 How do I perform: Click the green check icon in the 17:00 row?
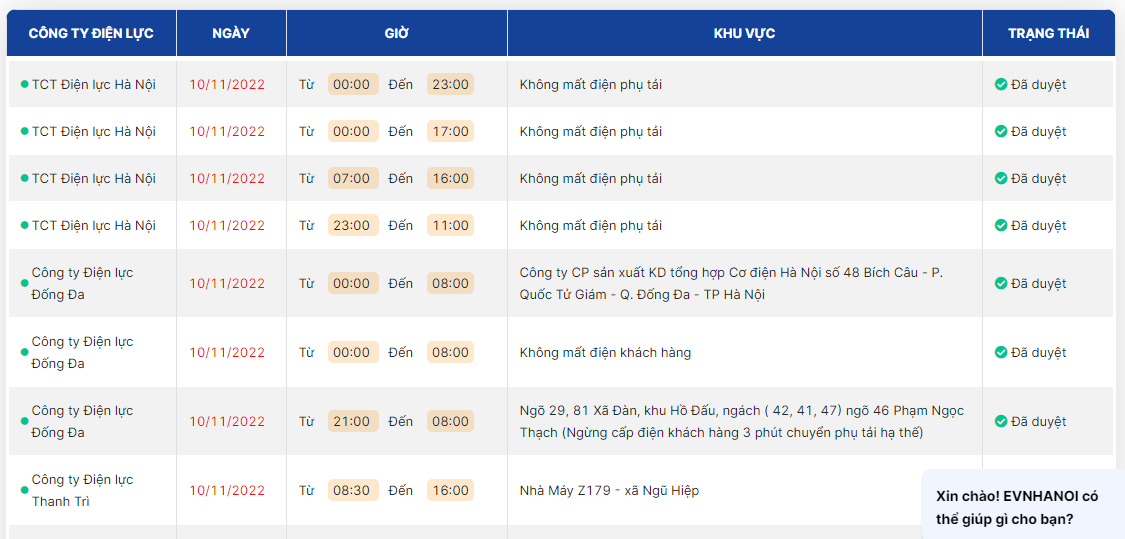[1001, 132]
